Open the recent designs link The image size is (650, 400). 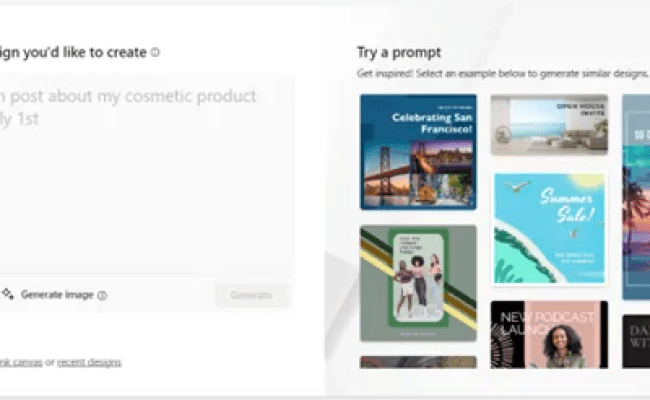click(89, 362)
